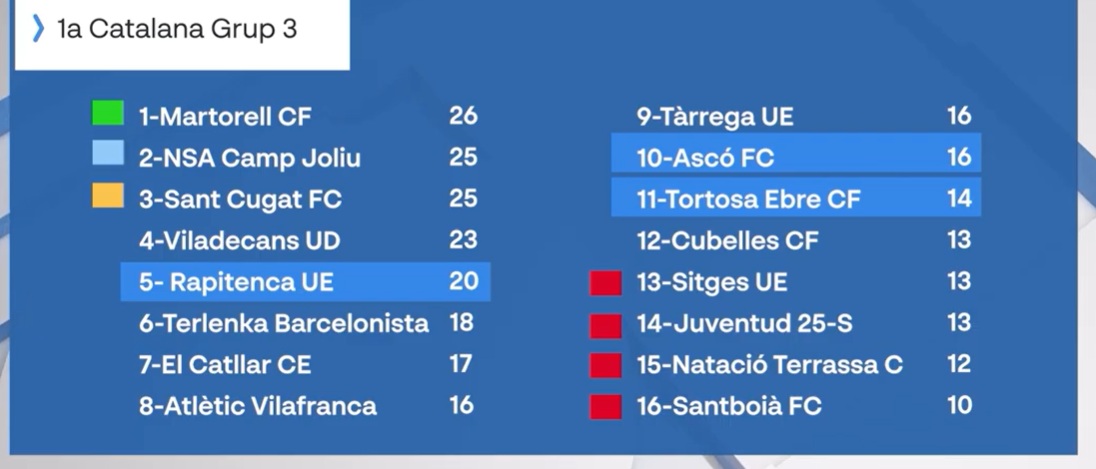
Task: Click the Viladecans UD team name
Action: coord(239,241)
